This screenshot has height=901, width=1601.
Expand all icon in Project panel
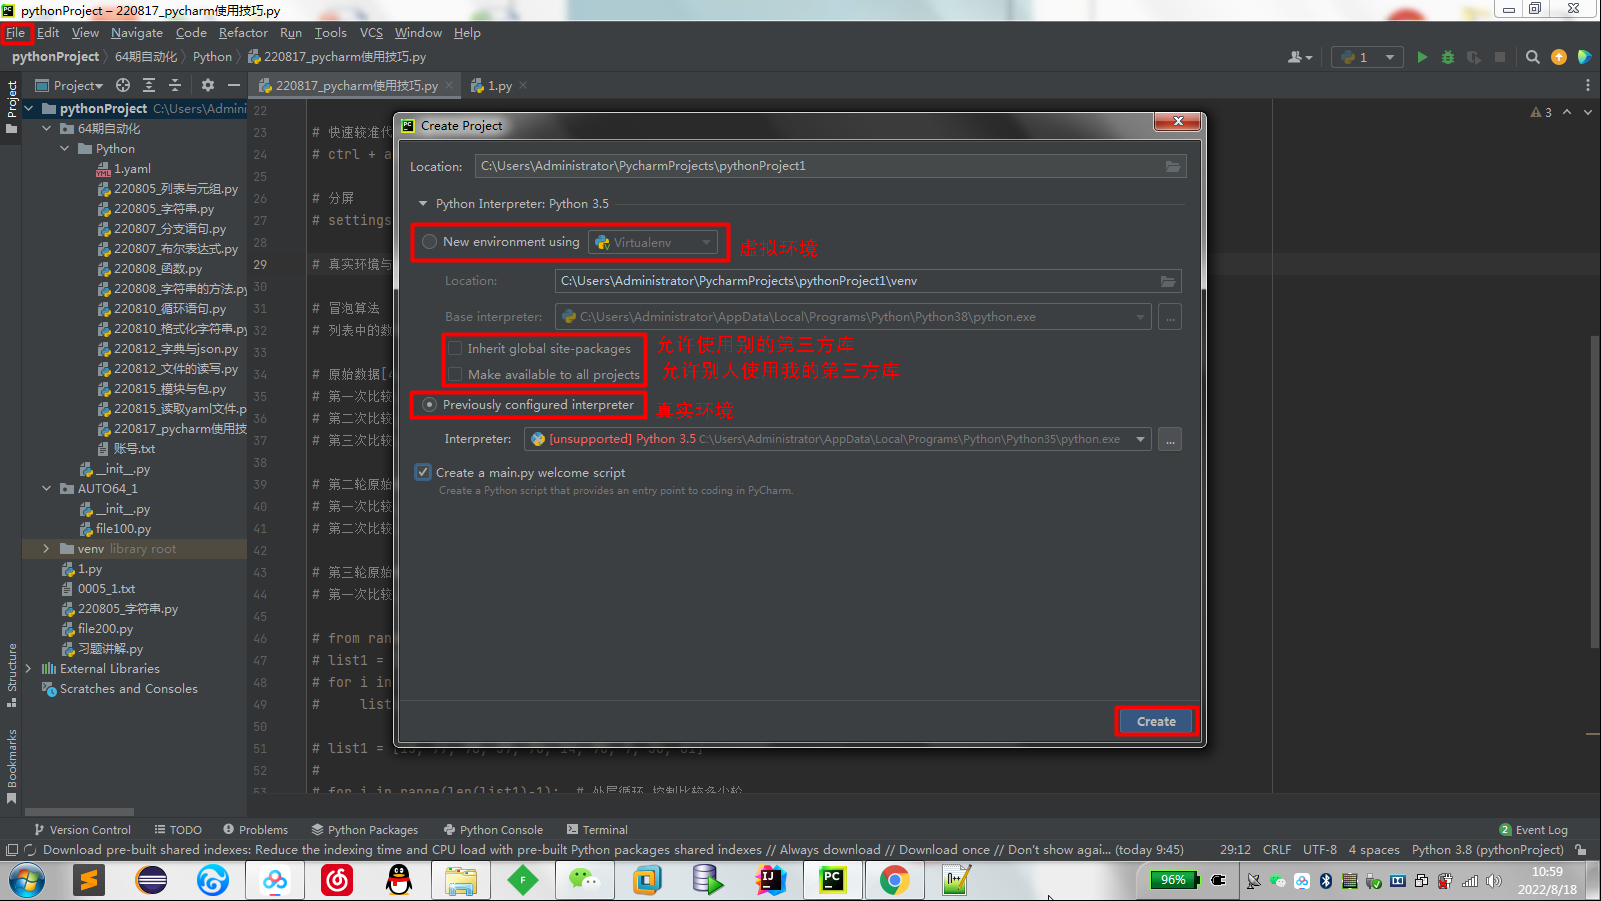[x=149, y=85]
